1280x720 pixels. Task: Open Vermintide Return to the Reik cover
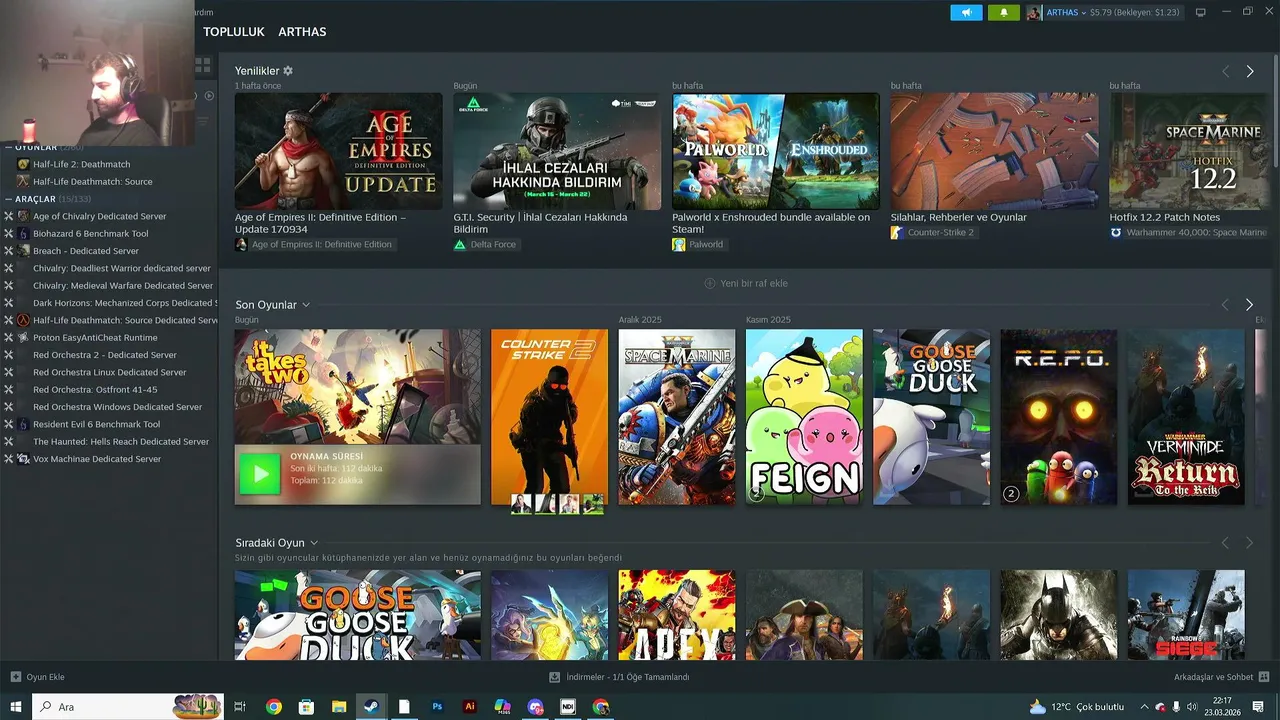[1186, 417]
